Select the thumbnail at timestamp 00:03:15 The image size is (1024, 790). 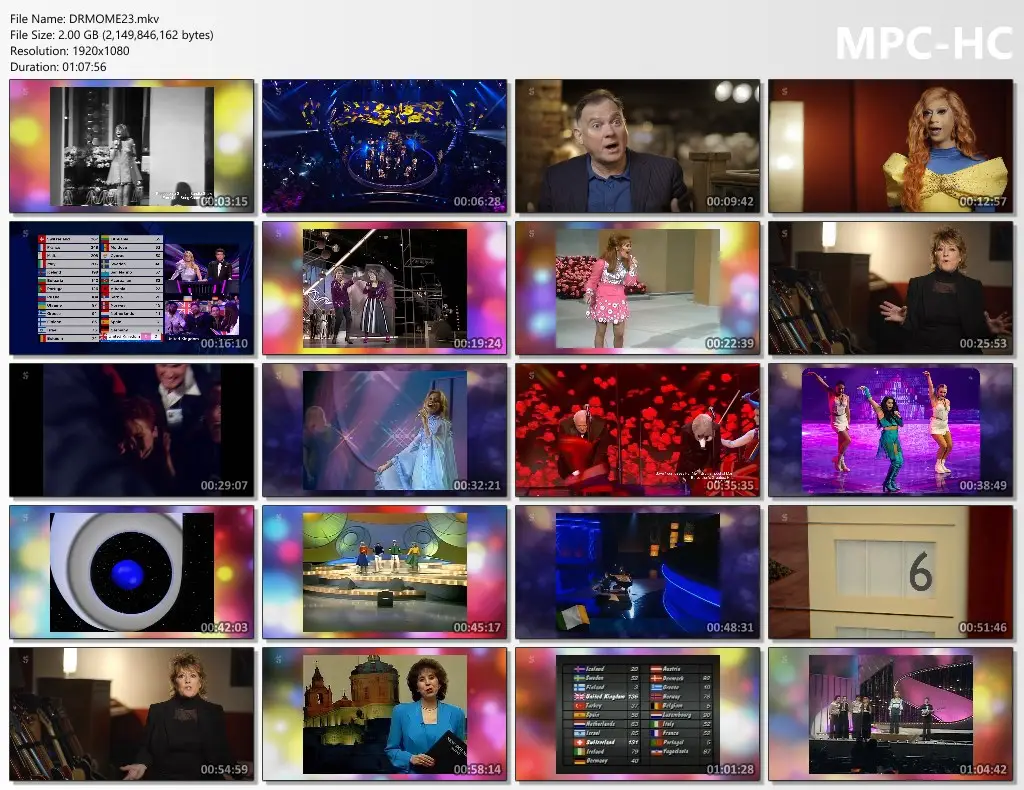tap(132, 146)
